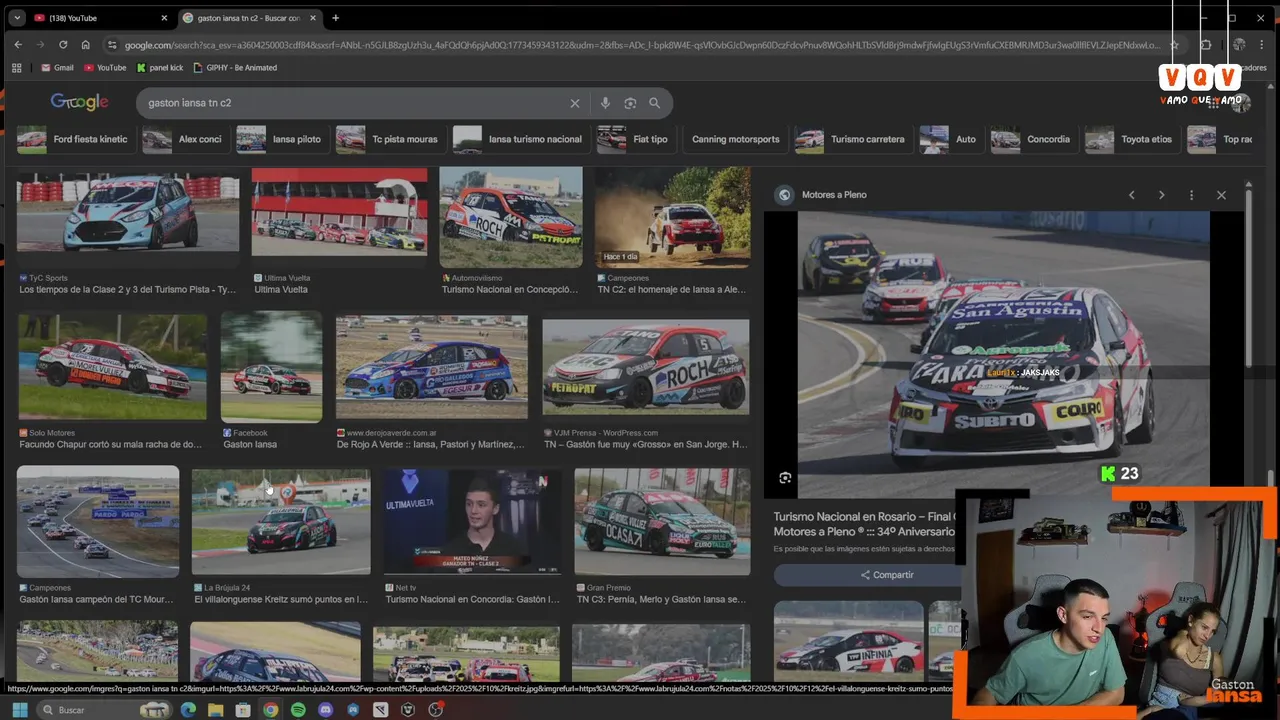Go to Google homepage via logo
1280x720 pixels.
tap(79, 102)
